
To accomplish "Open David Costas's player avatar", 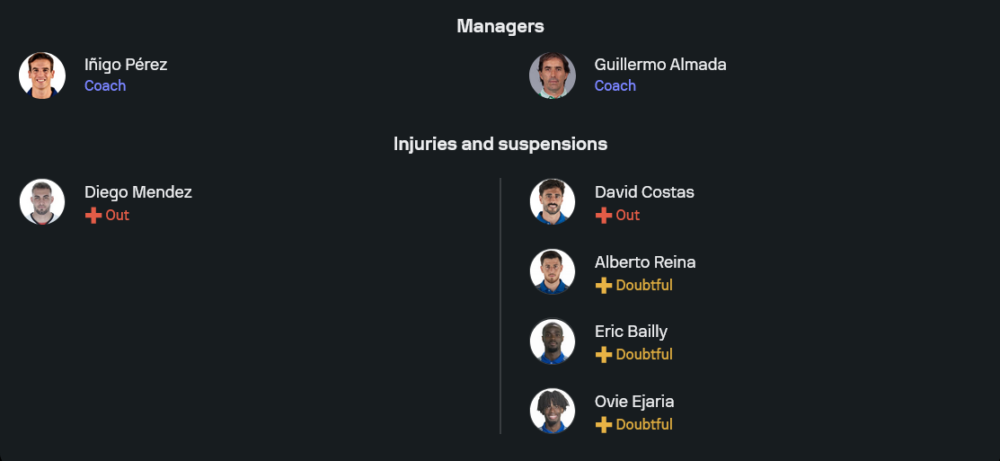I will coord(552,202).
